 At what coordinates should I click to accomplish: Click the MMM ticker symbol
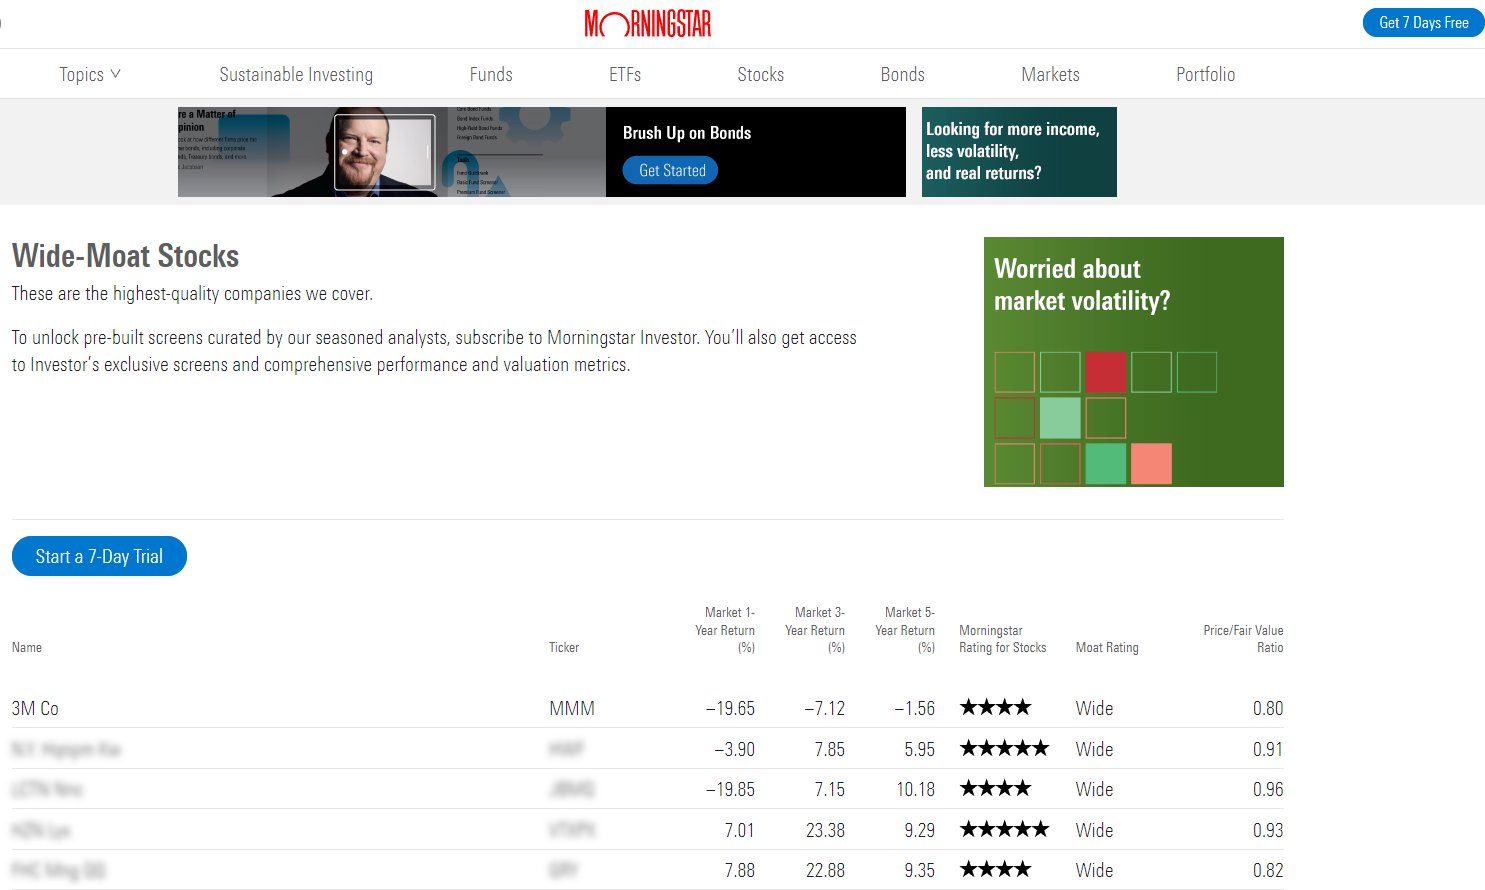tap(572, 708)
